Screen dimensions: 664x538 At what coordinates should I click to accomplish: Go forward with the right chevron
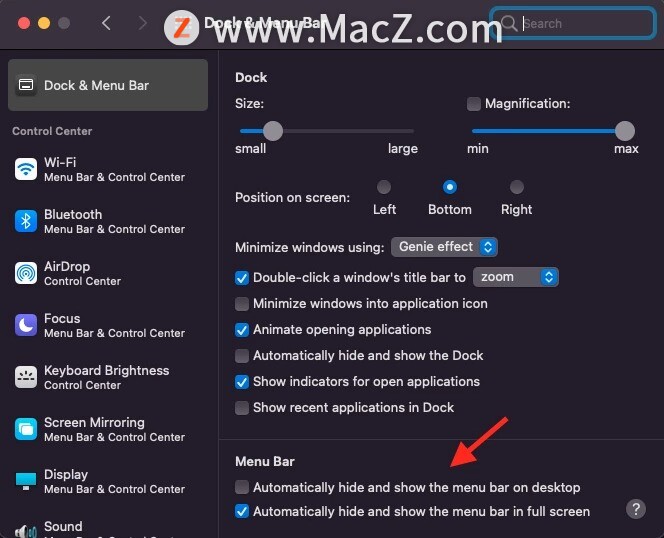pyautogui.click(x=143, y=23)
